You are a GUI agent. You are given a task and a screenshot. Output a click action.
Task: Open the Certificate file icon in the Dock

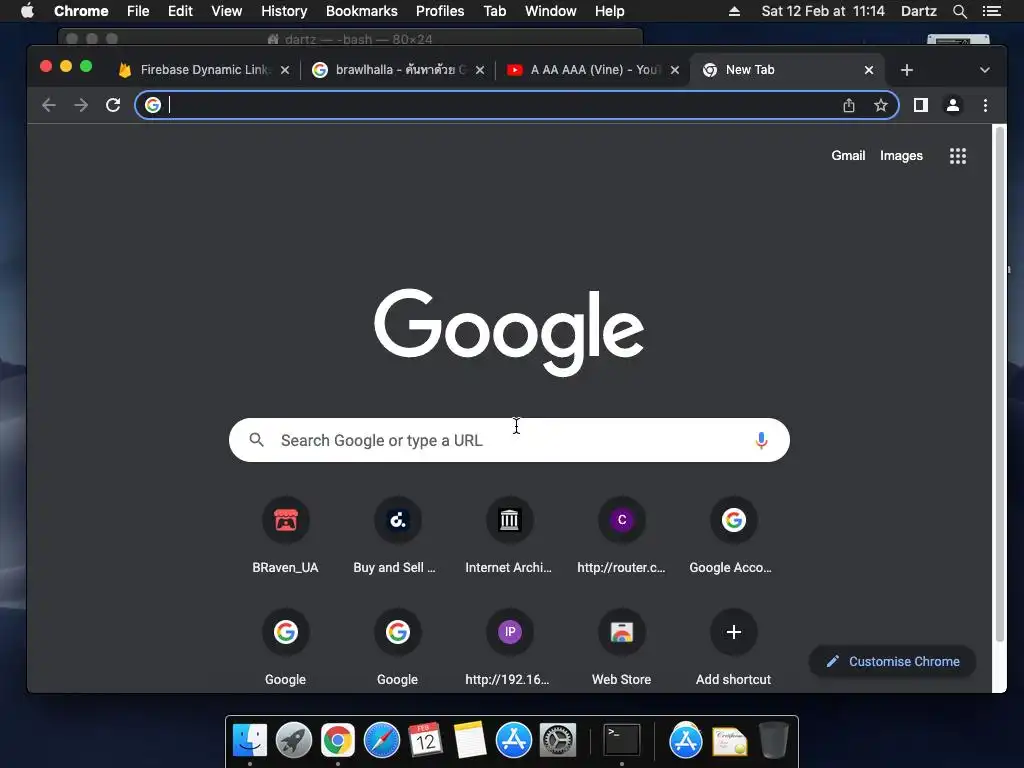(729, 741)
